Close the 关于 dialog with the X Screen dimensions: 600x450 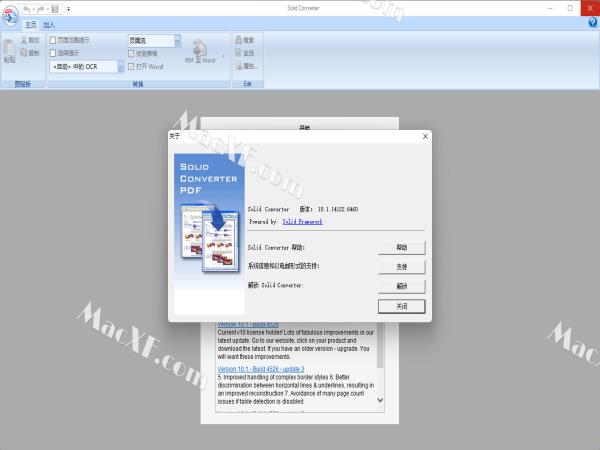(x=425, y=136)
